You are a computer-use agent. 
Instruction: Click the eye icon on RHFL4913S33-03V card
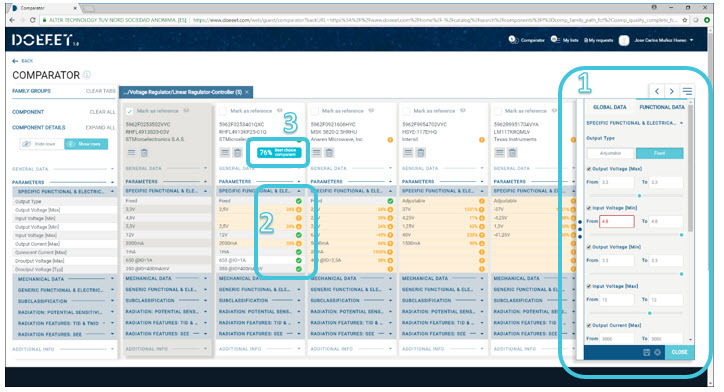[186, 111]
